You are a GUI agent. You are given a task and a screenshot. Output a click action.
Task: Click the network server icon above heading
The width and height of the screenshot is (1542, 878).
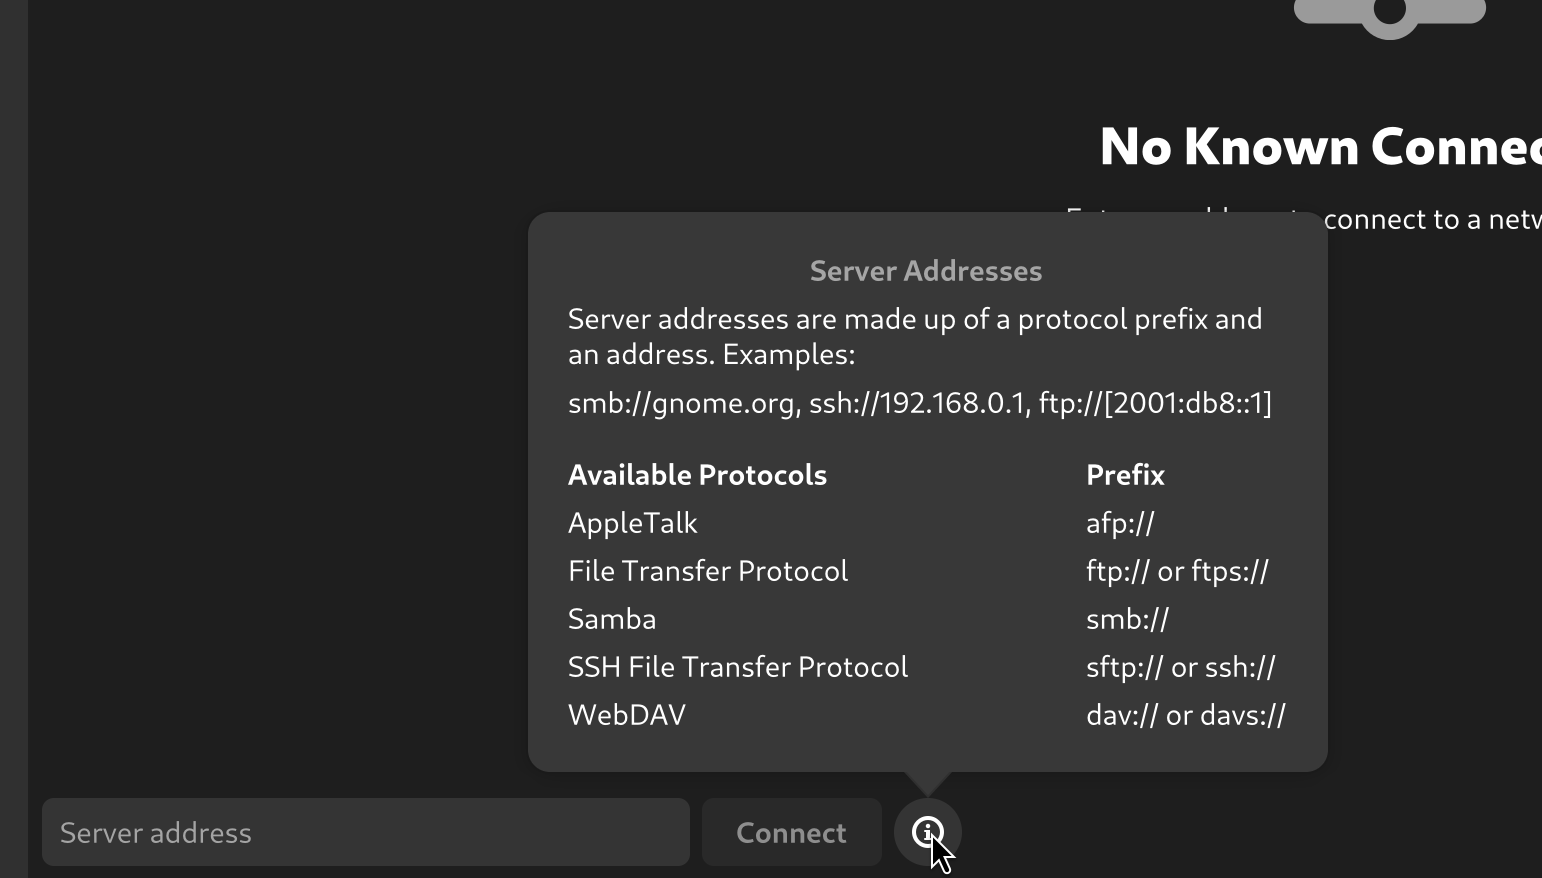pyautogui.click(x=1390, y=15)
